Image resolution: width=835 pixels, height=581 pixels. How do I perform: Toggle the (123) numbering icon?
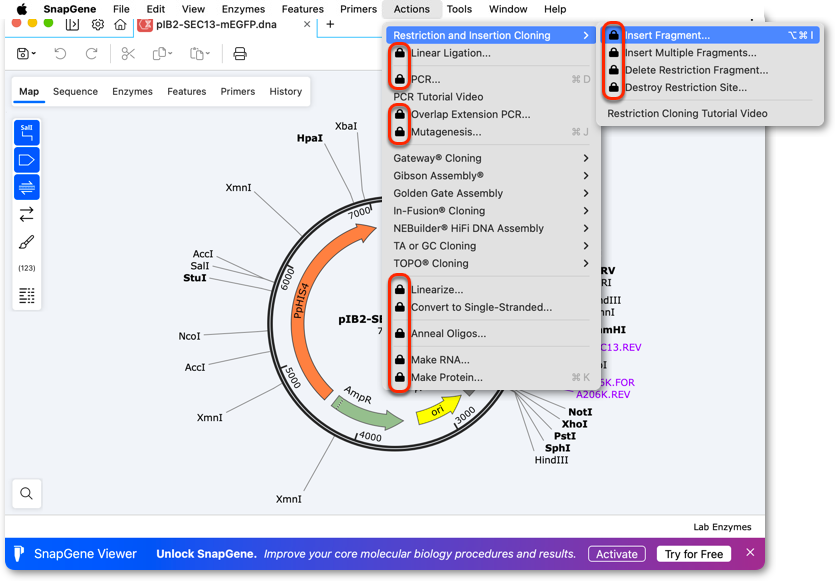point(27,268)
